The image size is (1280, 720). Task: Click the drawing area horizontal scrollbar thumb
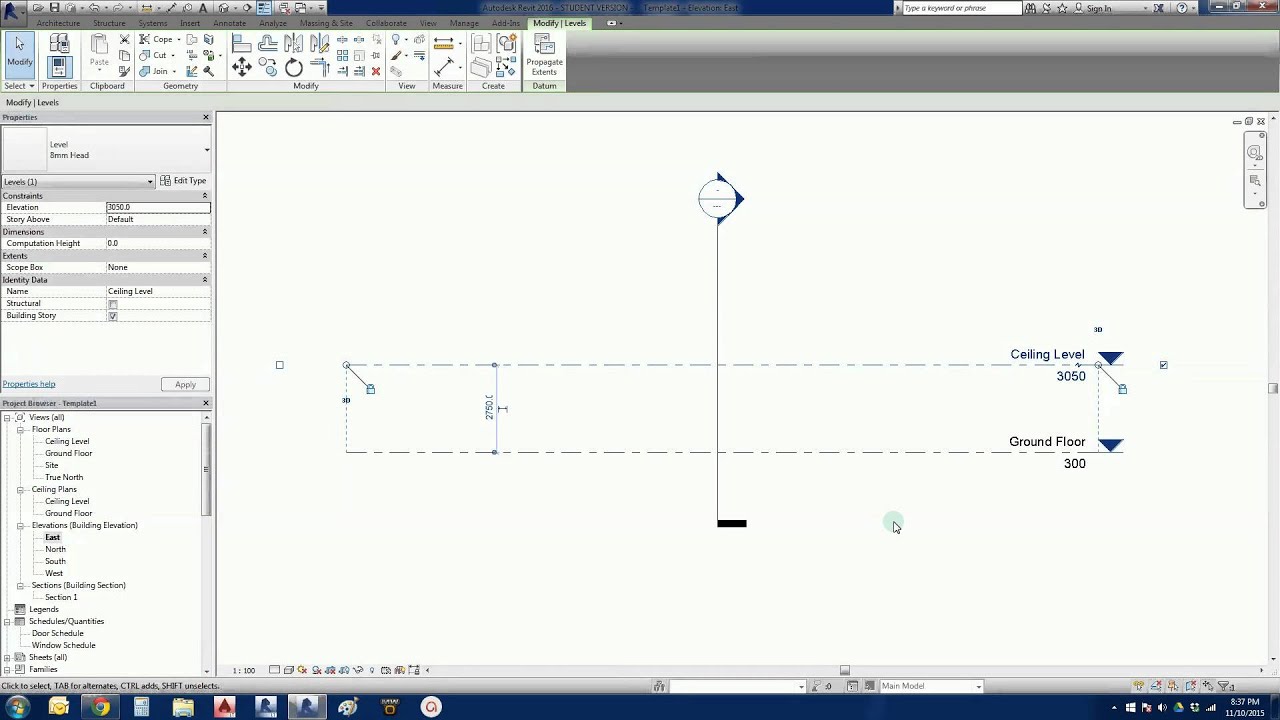(845, 670)
